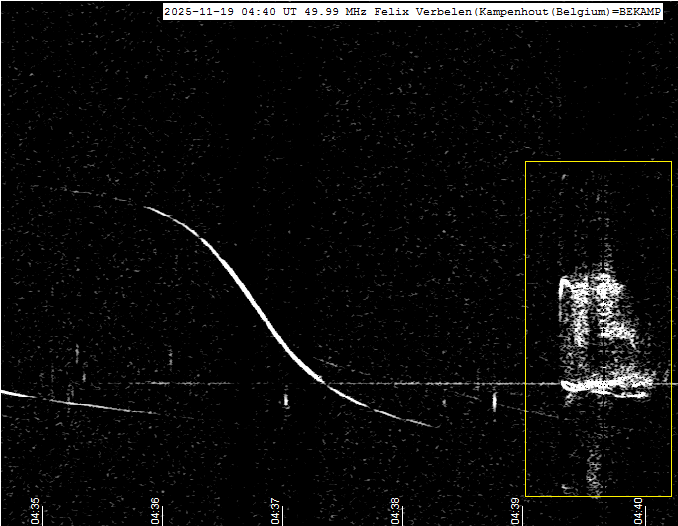Click the top edge of yellow selection box
678x526 pixels.
click(x=597, y=161)
